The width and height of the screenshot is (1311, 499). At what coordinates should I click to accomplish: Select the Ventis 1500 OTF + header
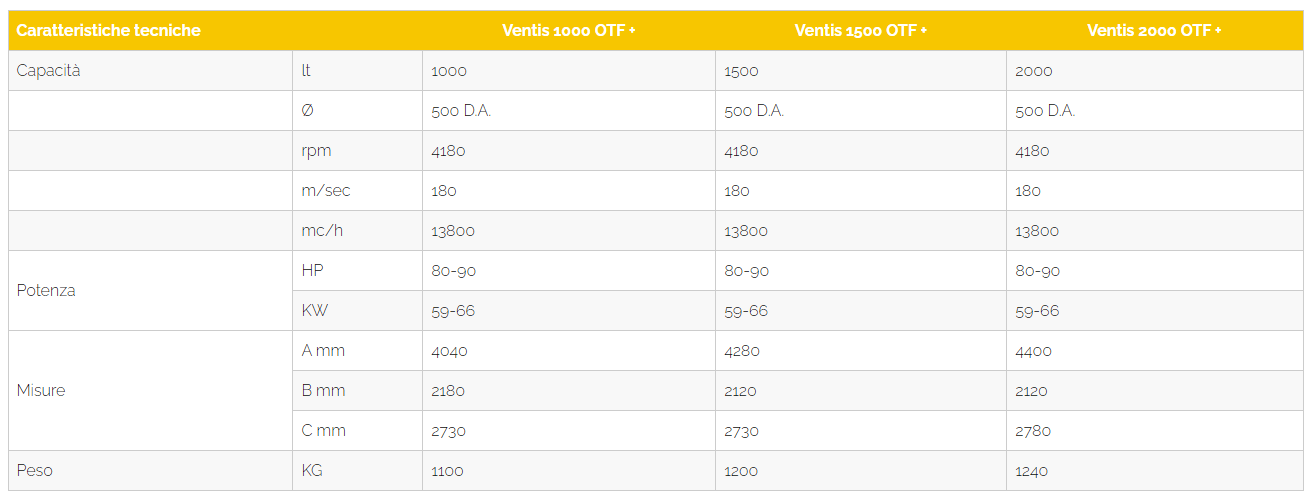(861, 30)
